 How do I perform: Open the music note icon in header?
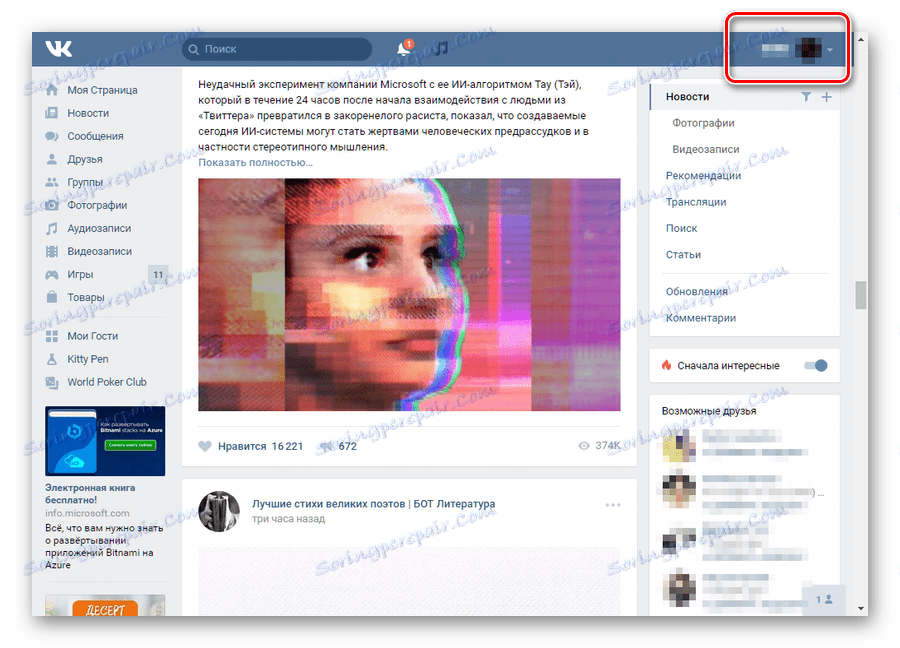click(x=441, y=48)
